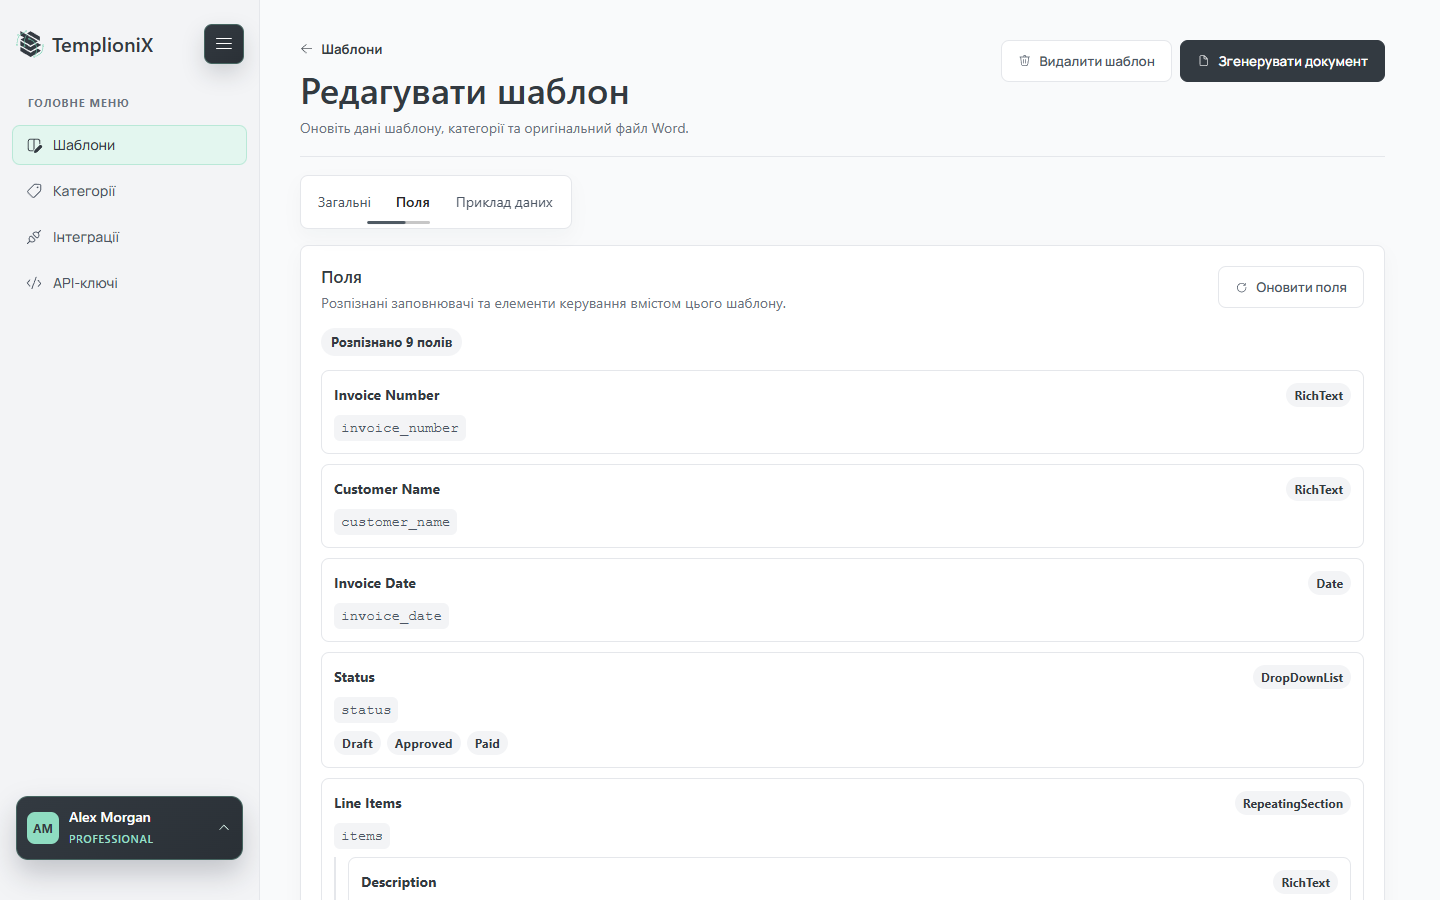Screen dimensions: 1440x900
Task: Click the ГОЛОВНЕ МЕНЮ section label
Action: pos(78,103)
